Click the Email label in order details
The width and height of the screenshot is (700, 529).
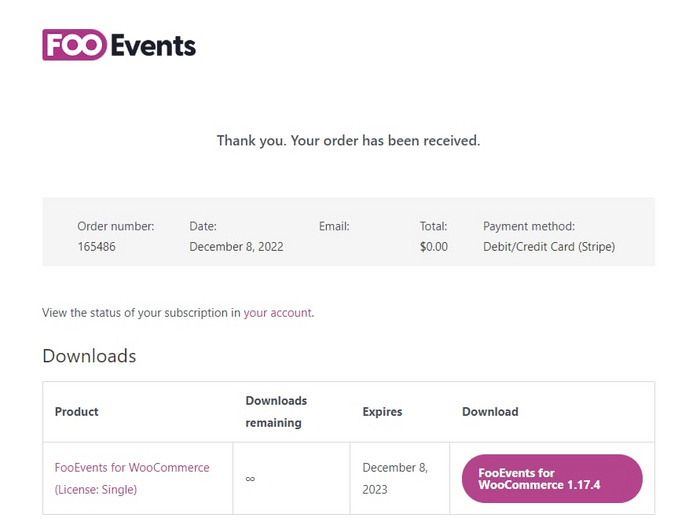coord(334,227)
